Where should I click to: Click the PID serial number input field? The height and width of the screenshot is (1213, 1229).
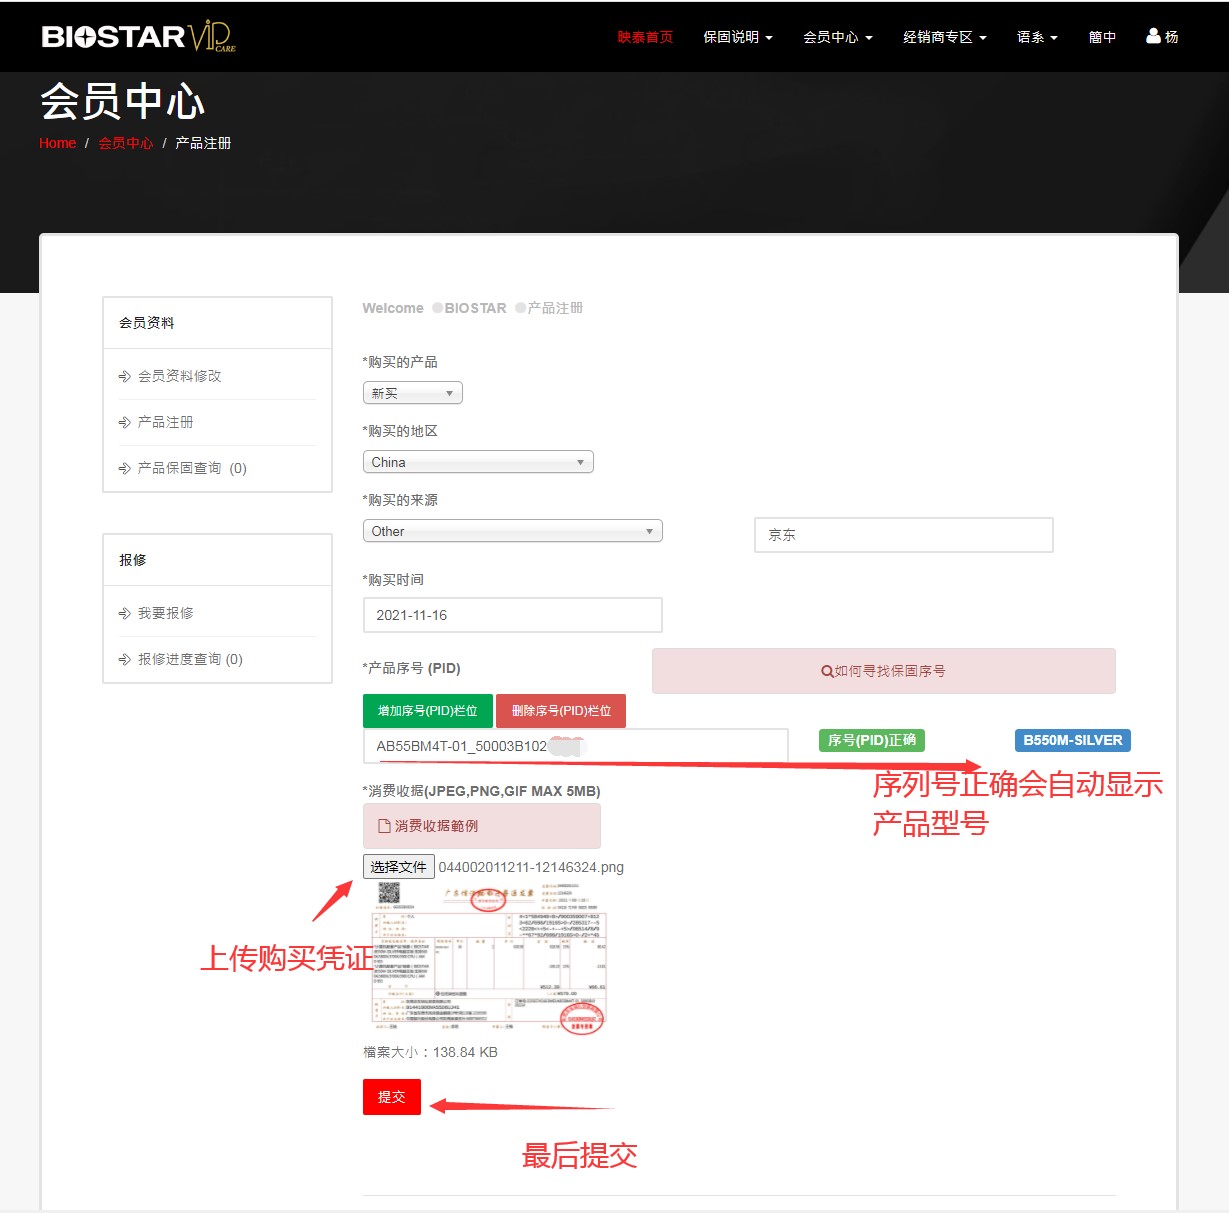[x=576, y=746]
